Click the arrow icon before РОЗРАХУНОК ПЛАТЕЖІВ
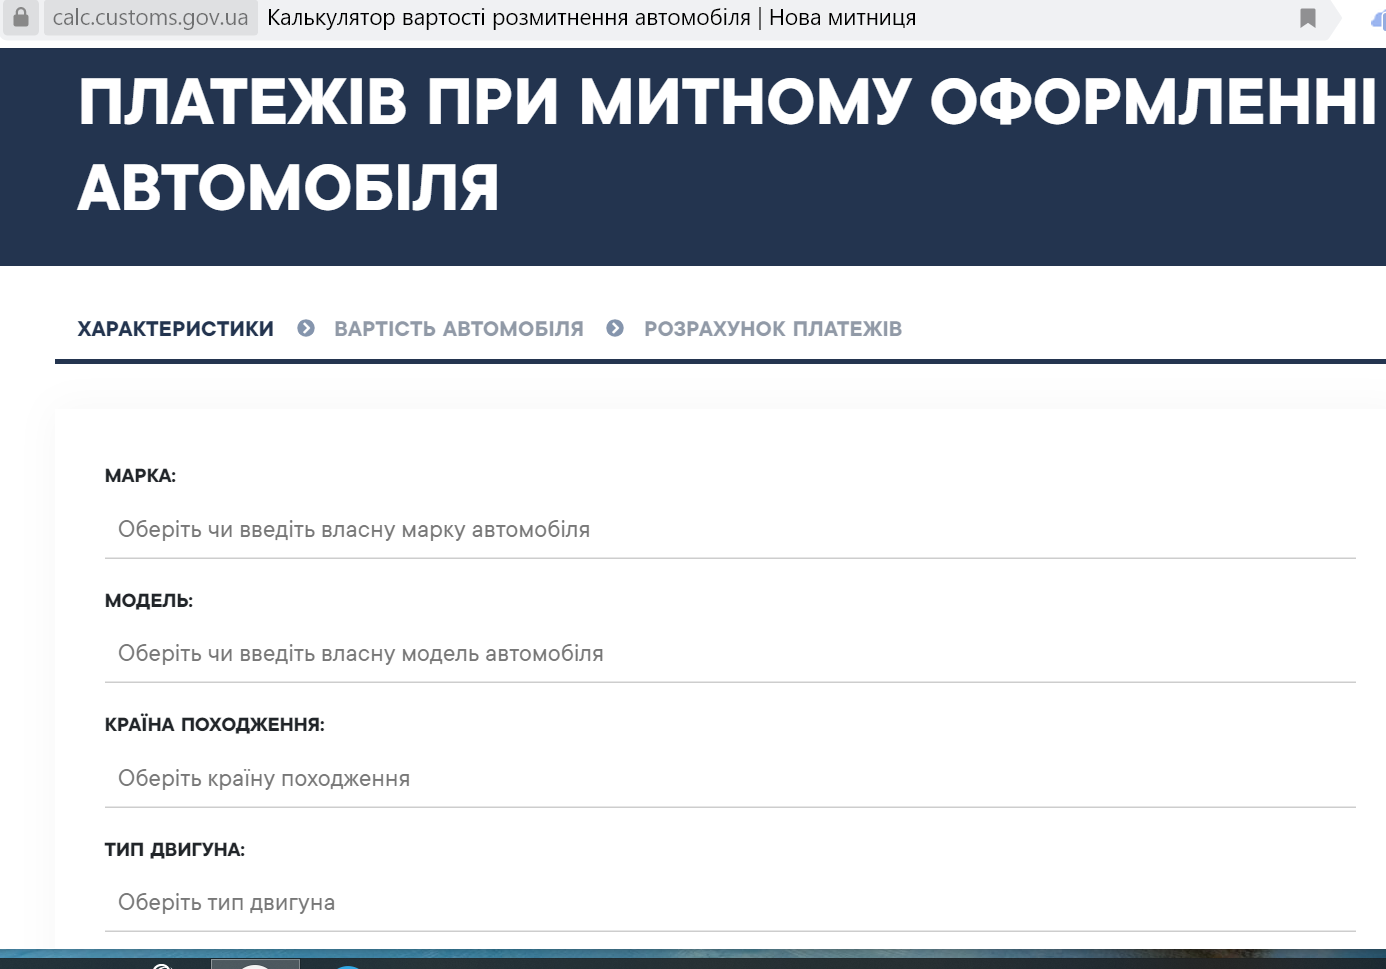Image resolution: width=1386 pixels, height=969 pixels. pos(615,328)
